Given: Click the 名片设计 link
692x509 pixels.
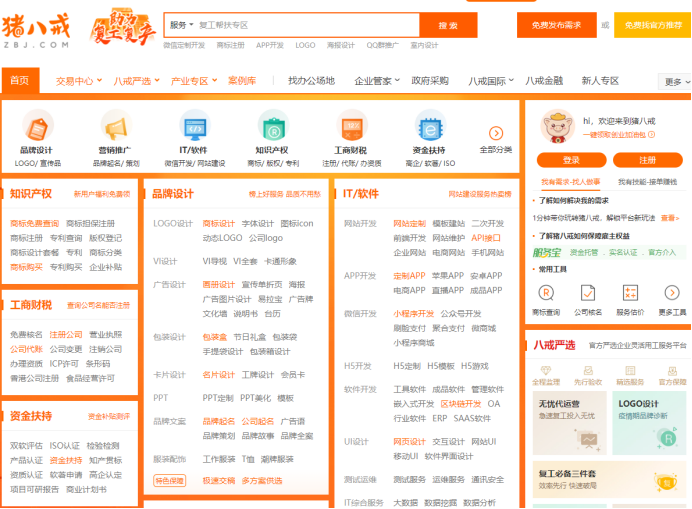Looking at the screenshot, I should [218, 375].
